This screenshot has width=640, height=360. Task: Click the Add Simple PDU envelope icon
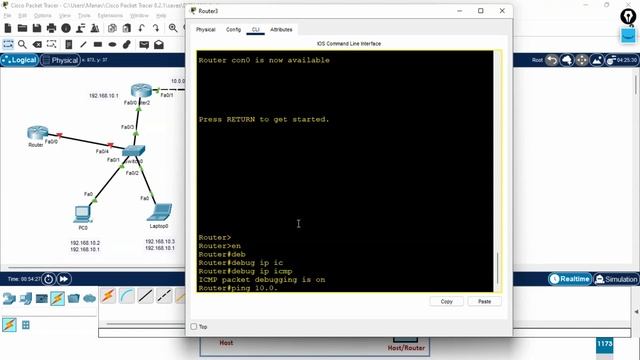144,44
